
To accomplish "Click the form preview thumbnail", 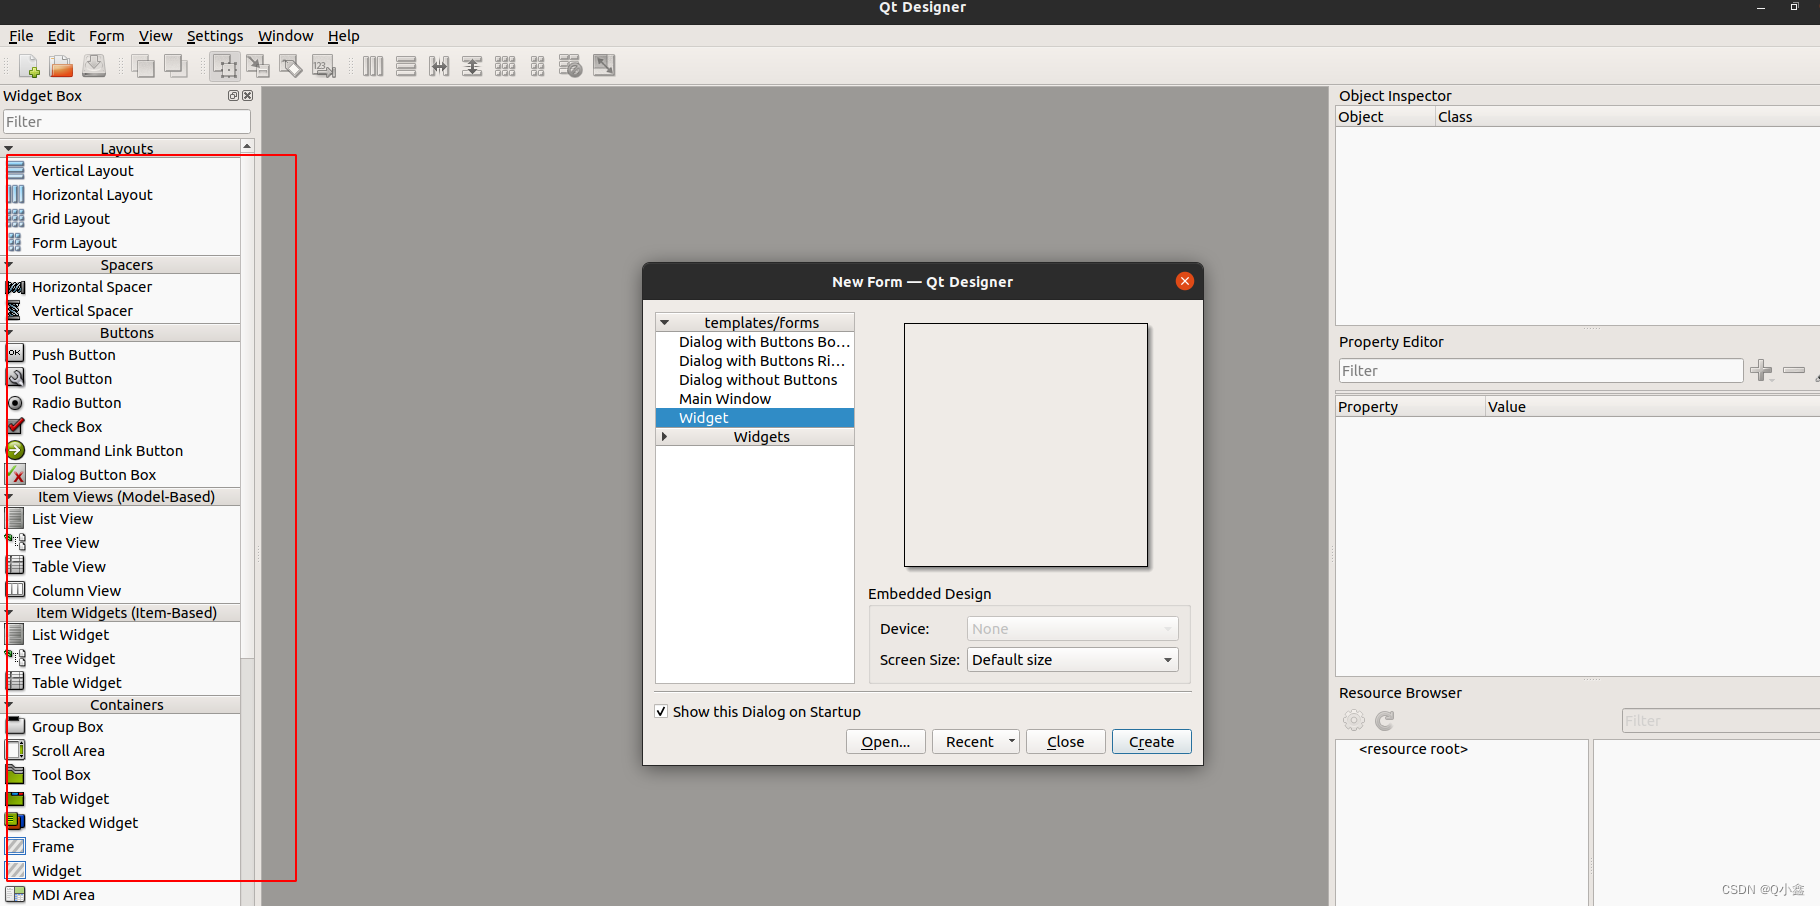I will tap(1025, 445).
